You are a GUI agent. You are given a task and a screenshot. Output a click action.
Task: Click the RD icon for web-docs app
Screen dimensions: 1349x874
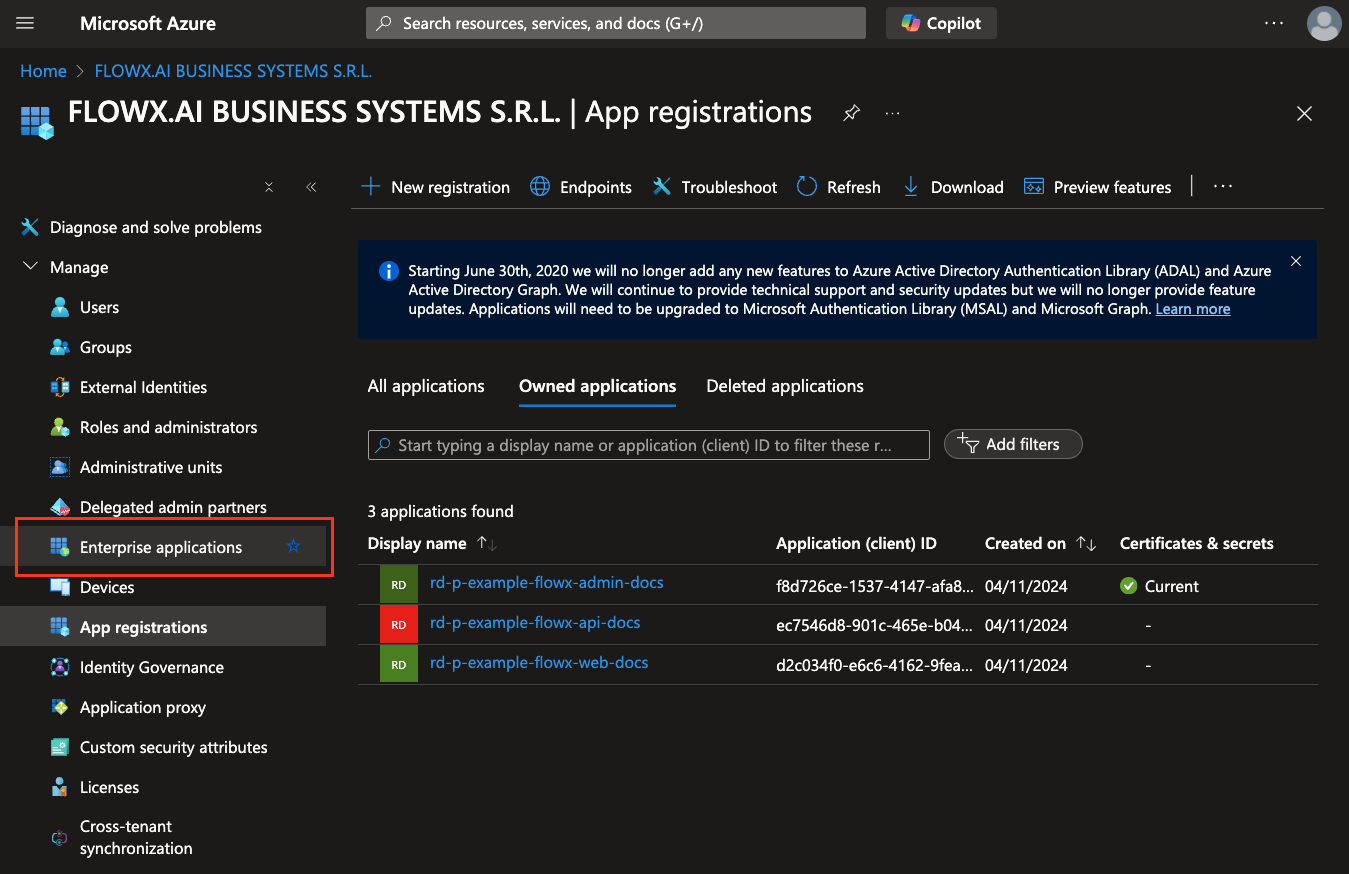(x=398, y=665)
